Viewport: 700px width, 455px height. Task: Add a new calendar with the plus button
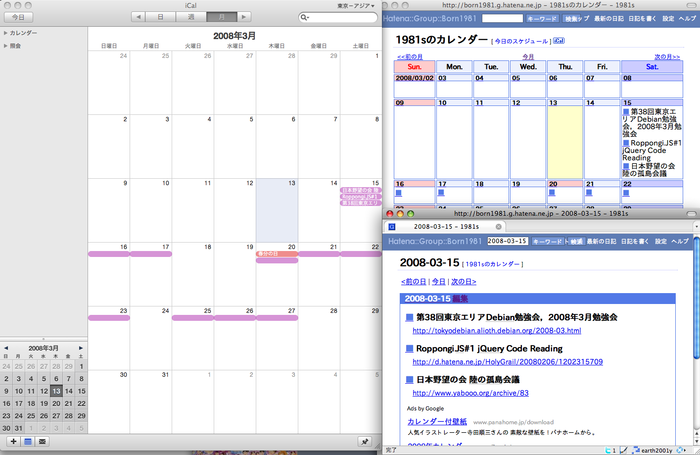[x=13, y=442]
